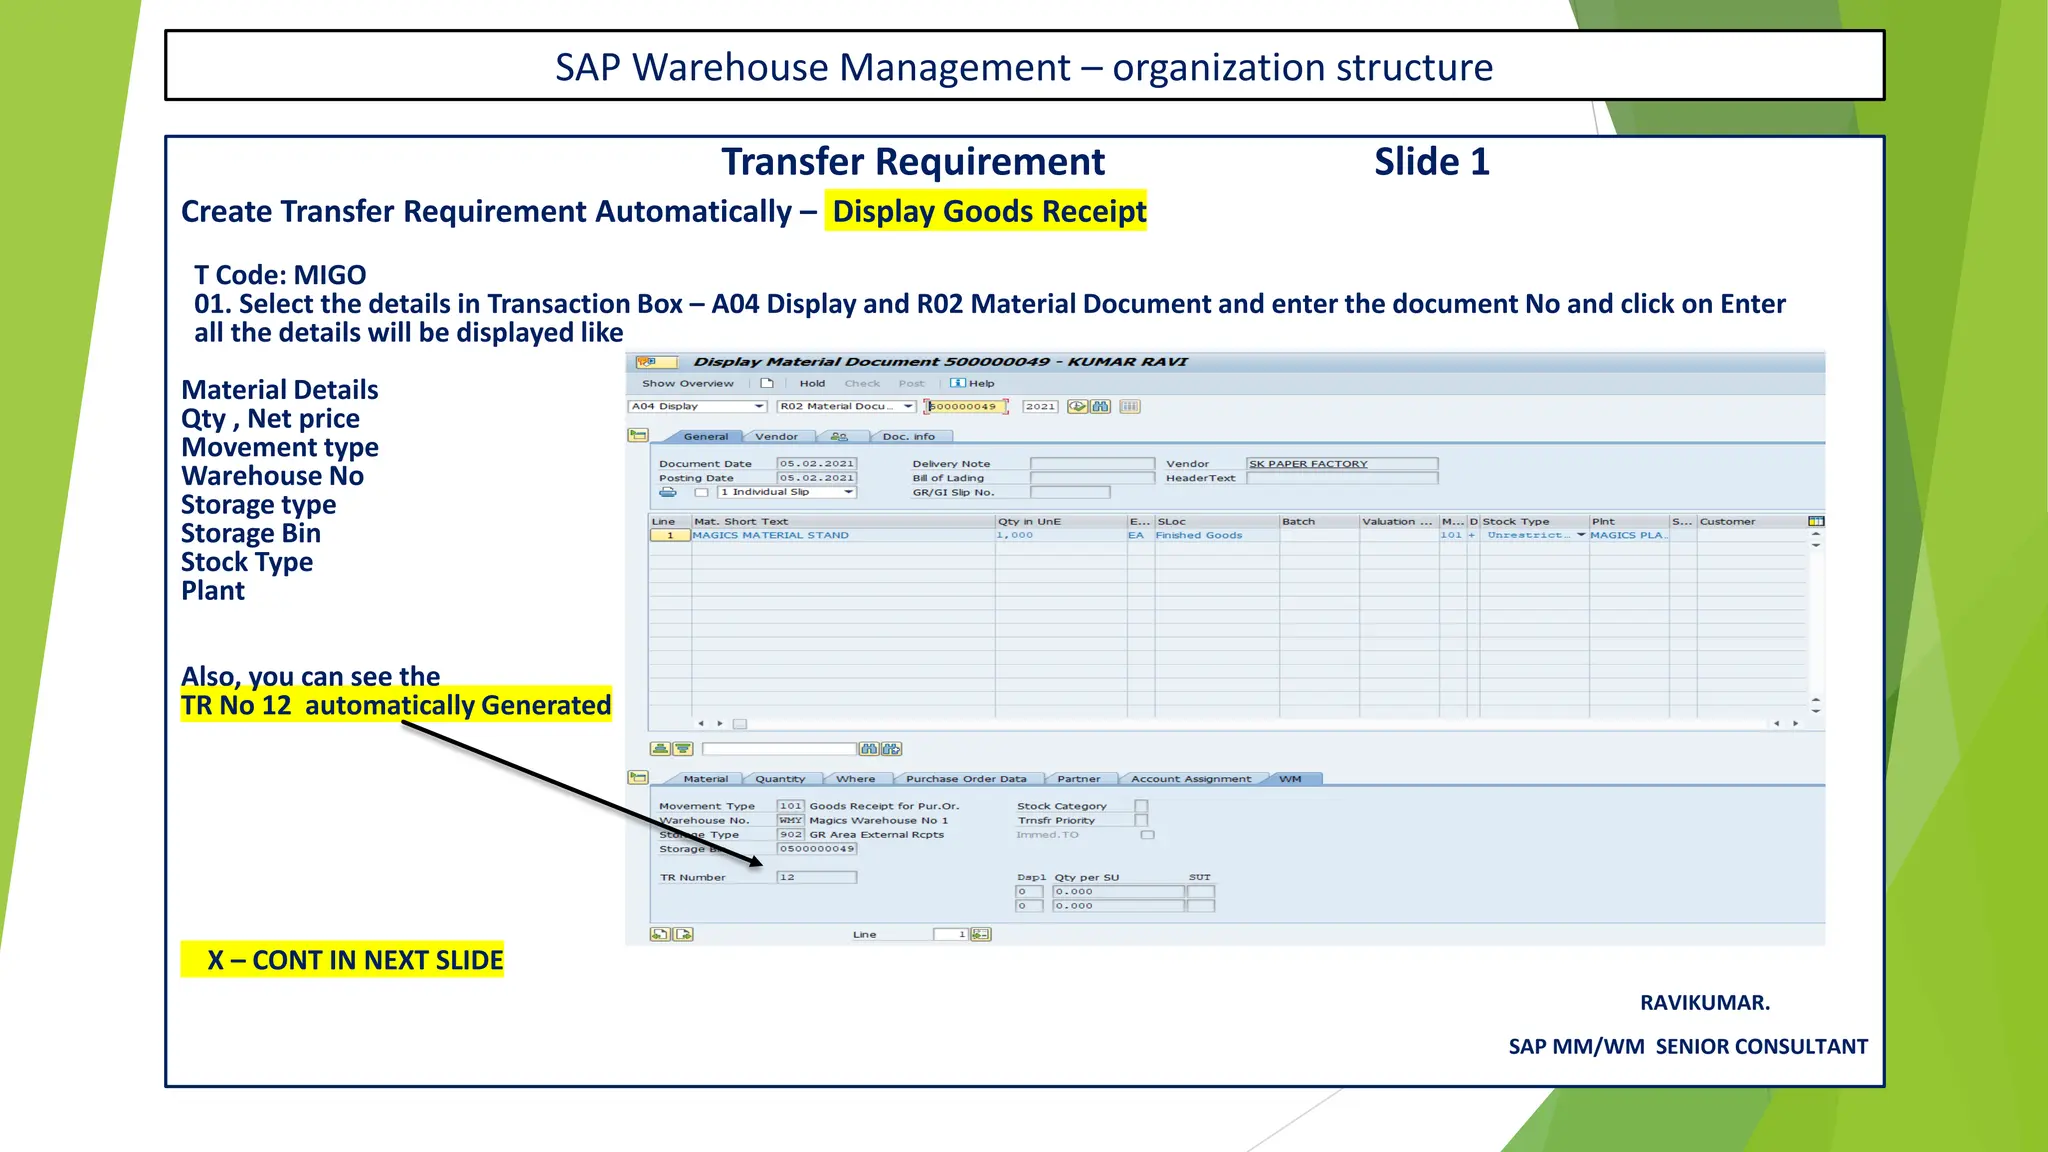2048x1152 pixels.
Task: Click the TR Number field showing 12
Action: [x=817, y=877]
